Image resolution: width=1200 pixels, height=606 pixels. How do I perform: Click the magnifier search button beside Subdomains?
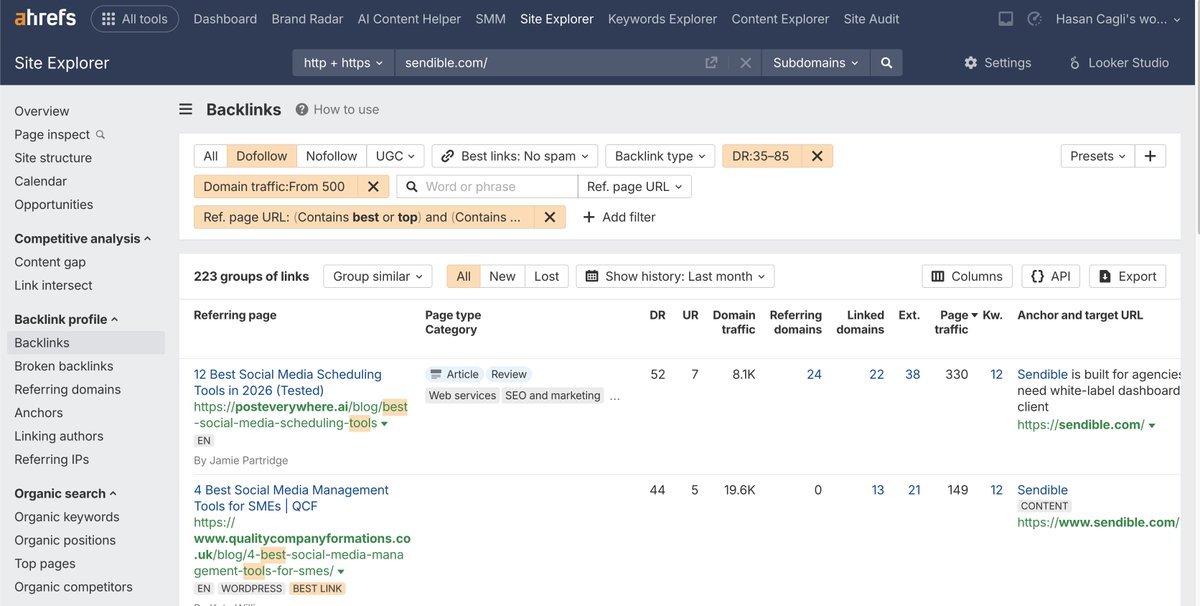pyautogui.click(x=886, y=63)
